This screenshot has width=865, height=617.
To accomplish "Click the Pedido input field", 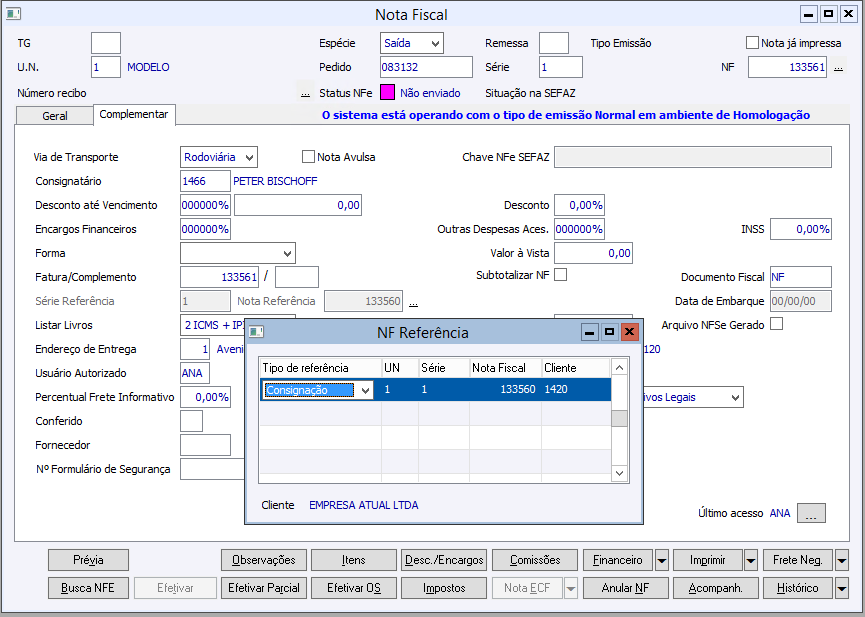I will (x=425, y=67).
